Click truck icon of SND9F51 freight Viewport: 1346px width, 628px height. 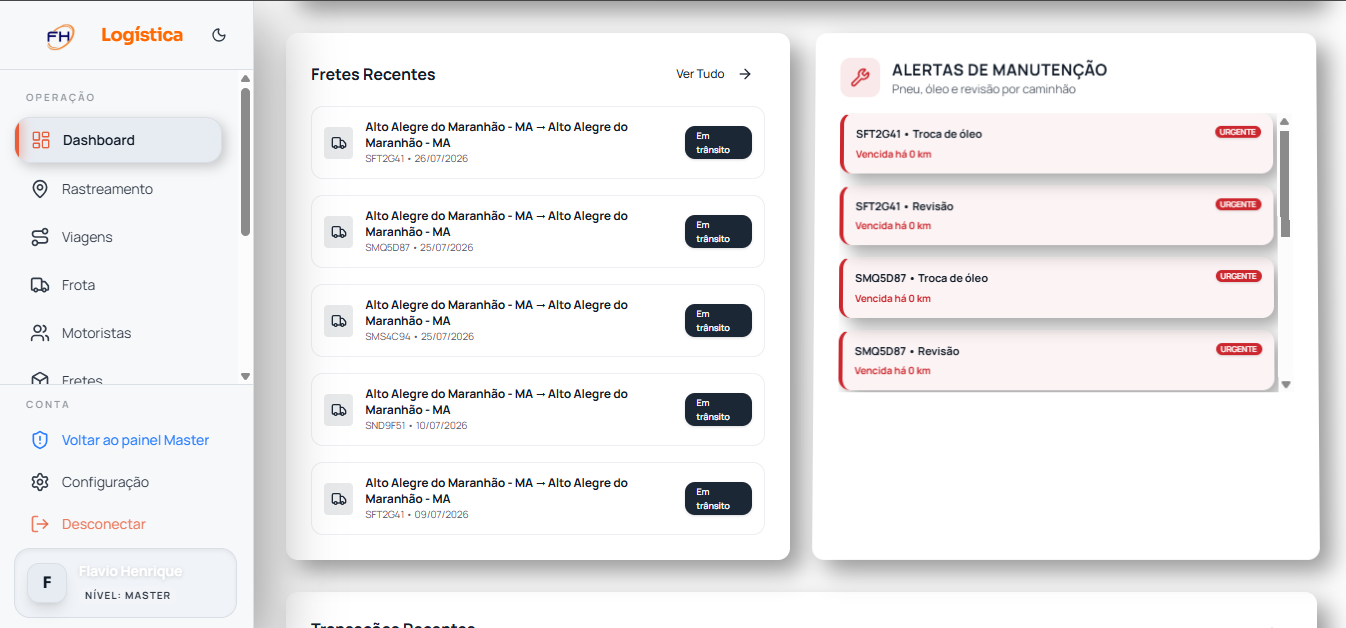click(x=339, y=410)
